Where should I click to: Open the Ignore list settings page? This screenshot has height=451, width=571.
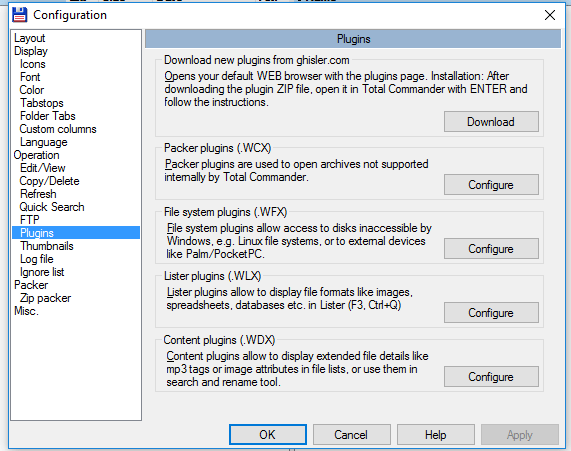(42, 272)
